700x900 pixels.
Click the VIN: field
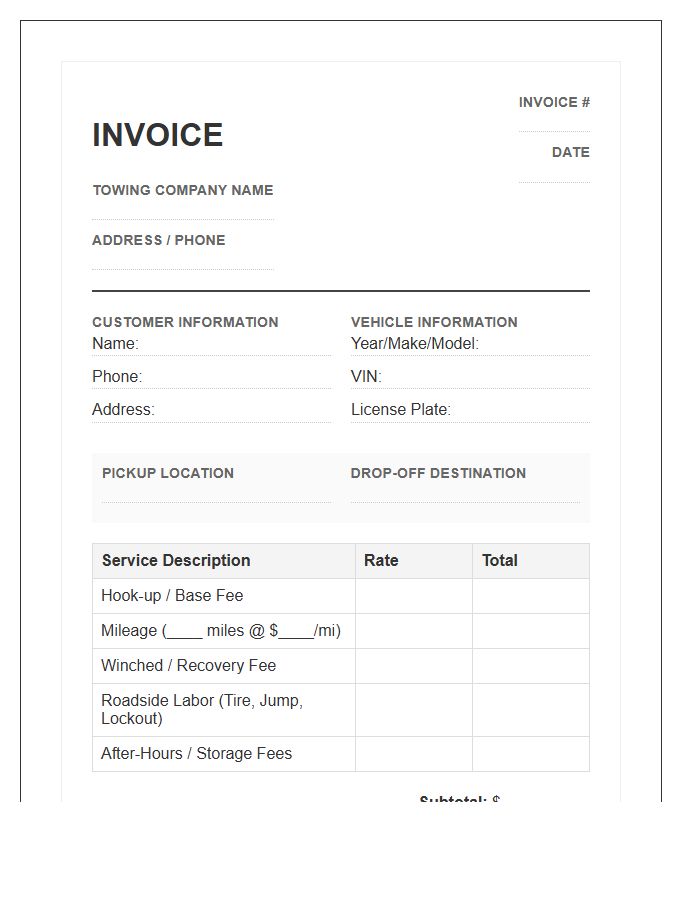click(x=470, y=377)
